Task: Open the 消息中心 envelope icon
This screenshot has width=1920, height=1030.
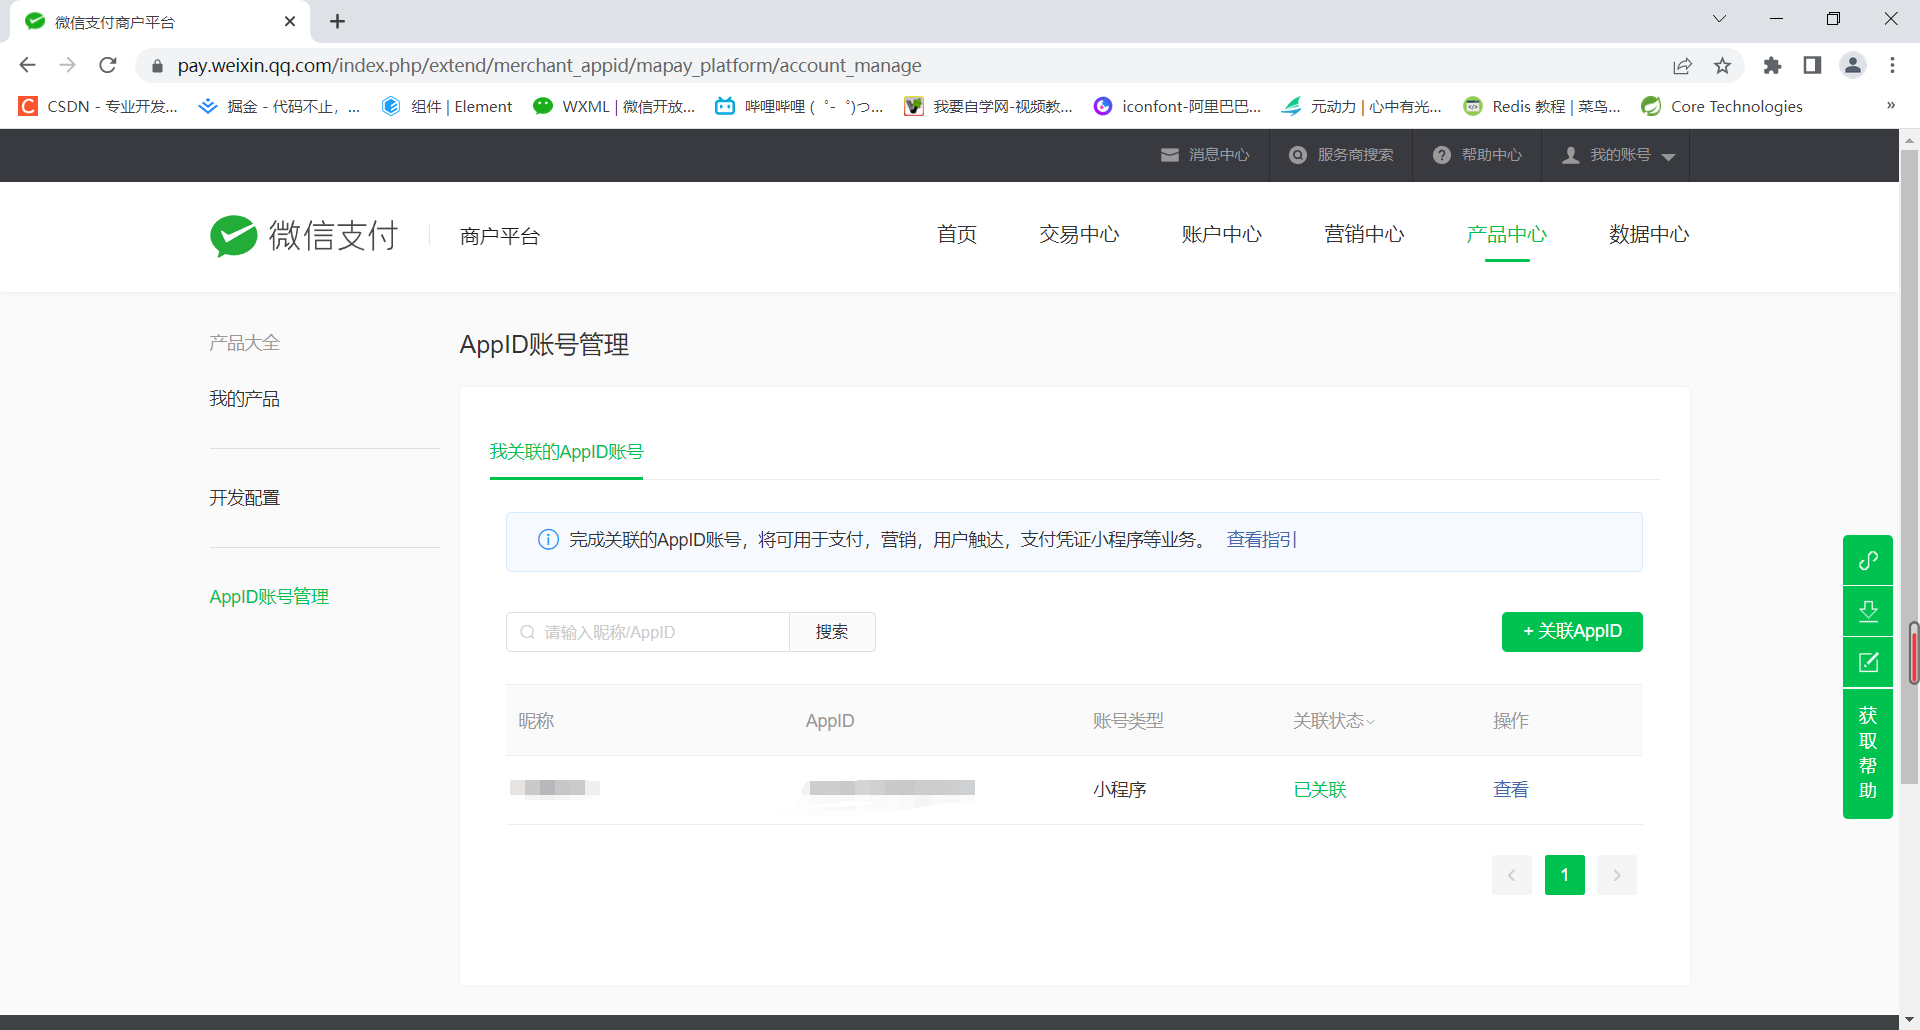Action: pos(1169,155)
